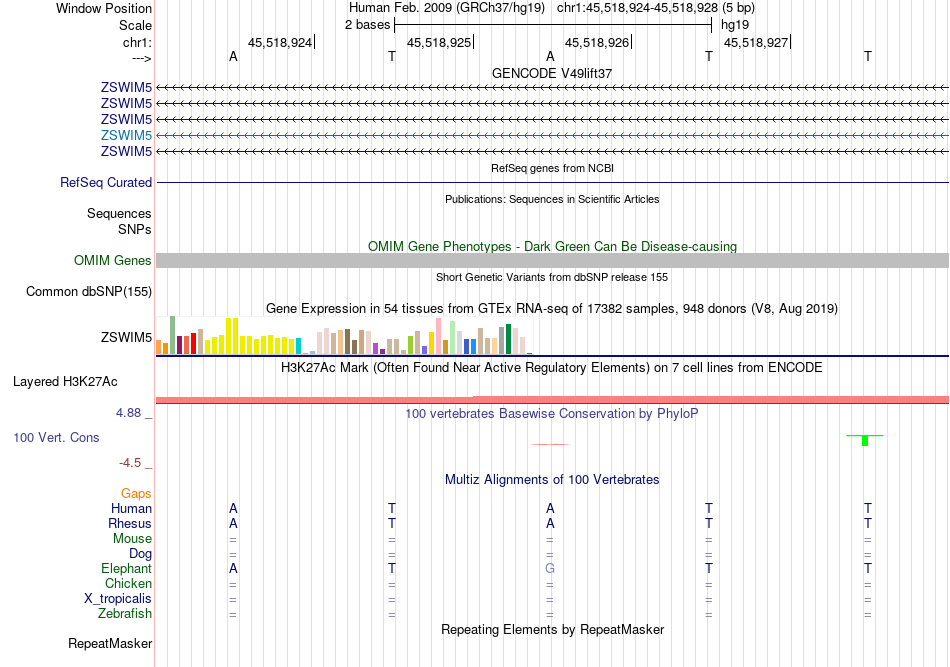Click the SNPs track label
This screenshot has height=667, width=950.
point(135,229)
